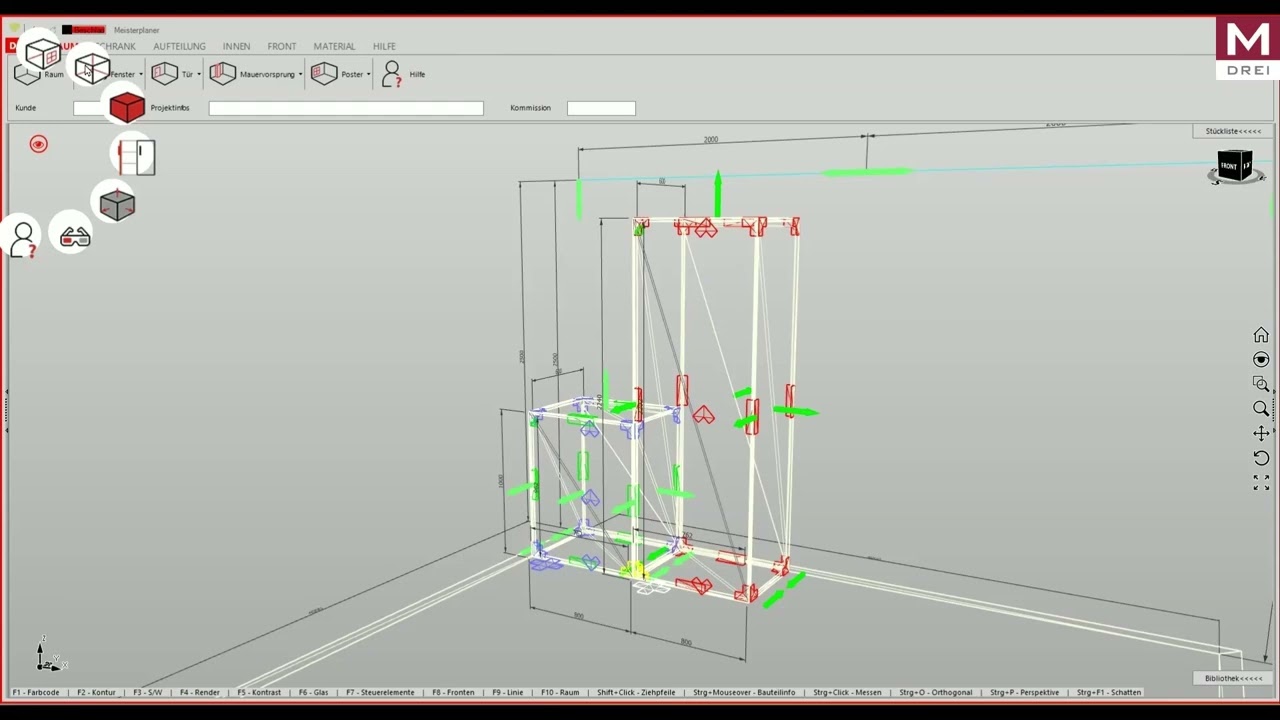This screenshot has width=1280, height=720.
Task: Click F8 - Fronten in status bar
Action: [x=454, y=692]
